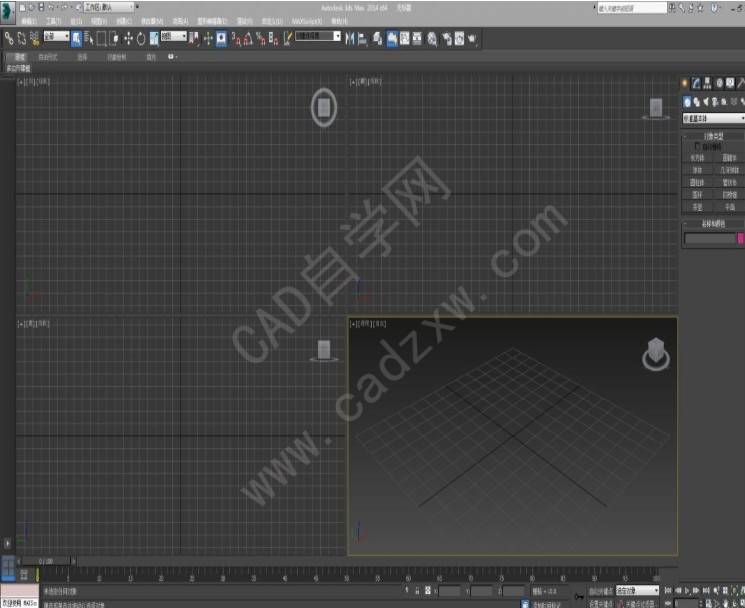Open the Select by Name dialog icon
Viewport: 745px width, 608px height.
[x=89, y=39]
